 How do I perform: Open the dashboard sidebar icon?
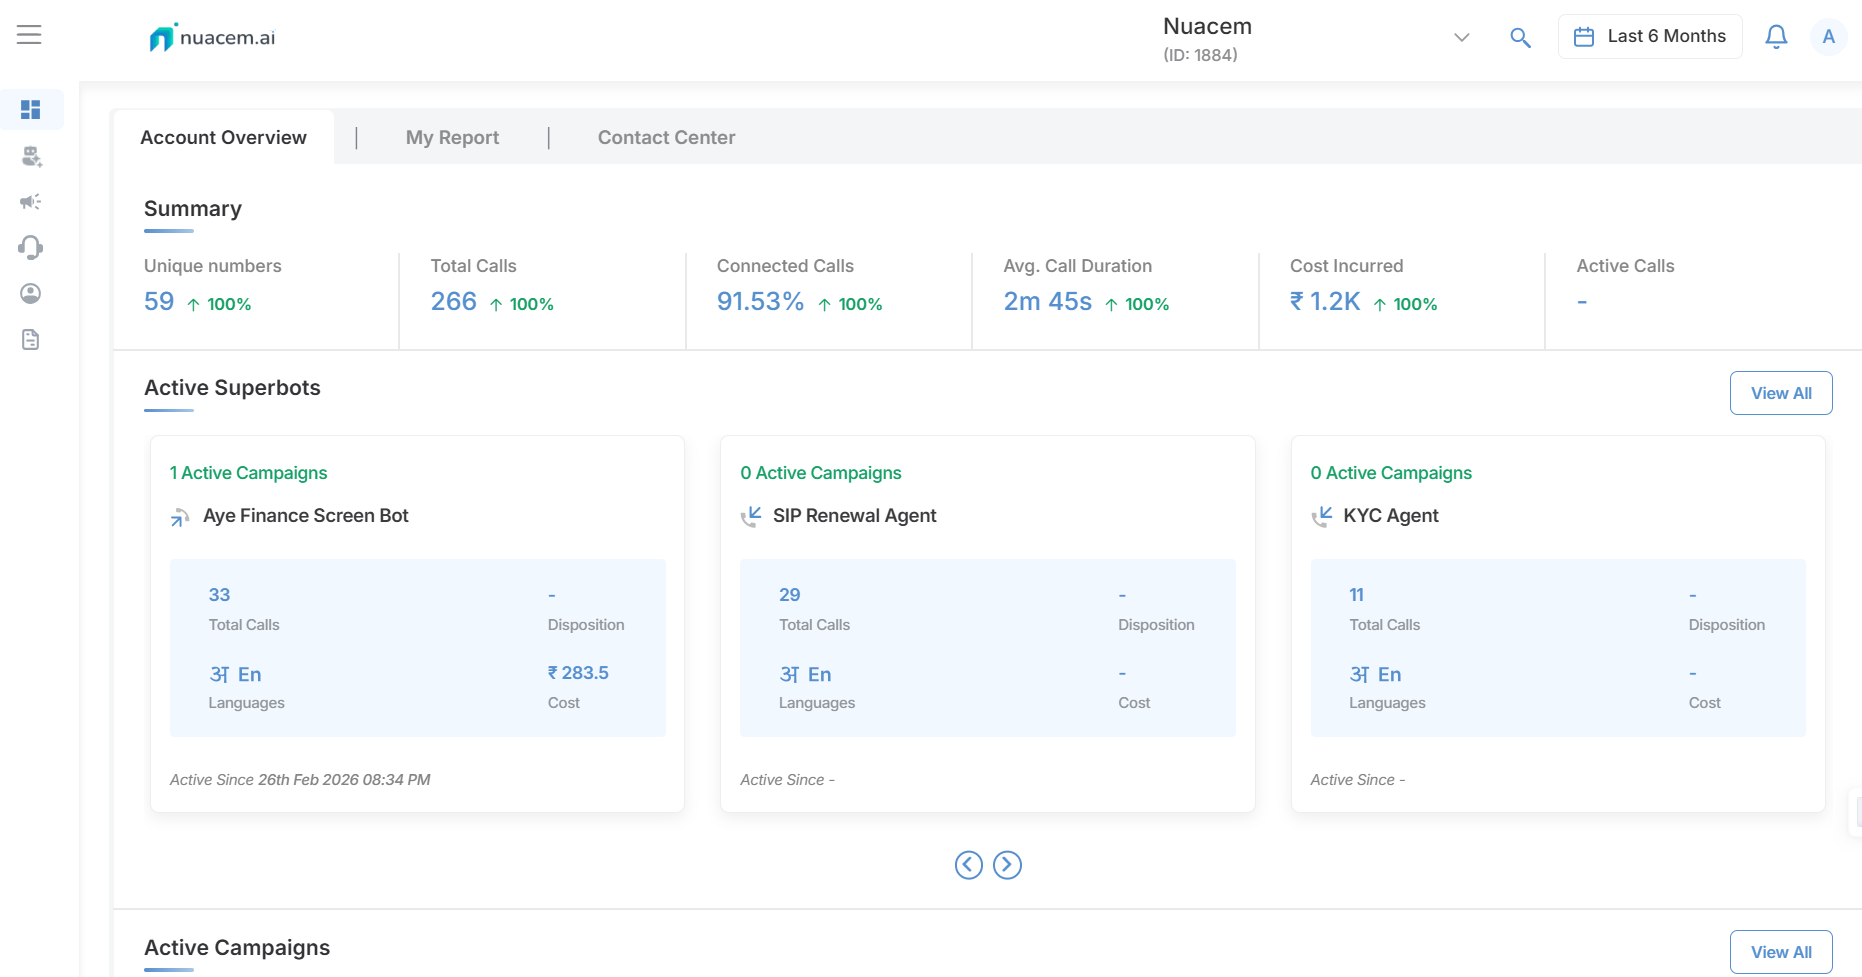31,109
